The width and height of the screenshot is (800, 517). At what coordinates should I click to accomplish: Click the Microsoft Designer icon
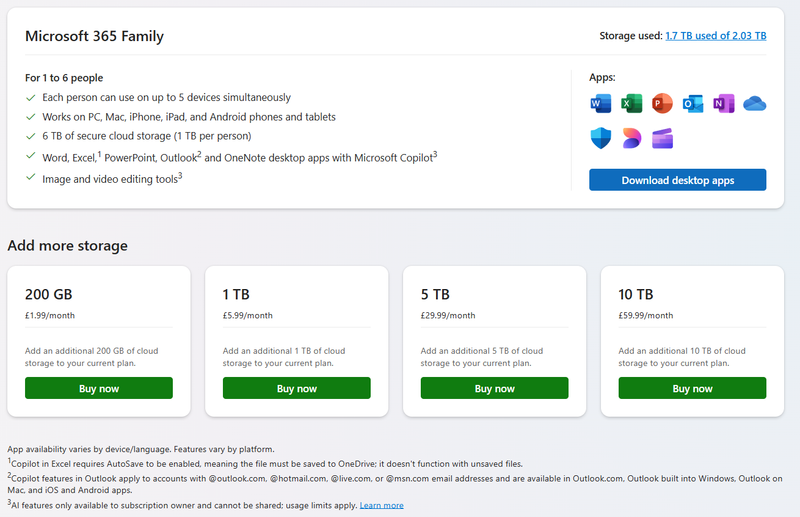(632, 139)
